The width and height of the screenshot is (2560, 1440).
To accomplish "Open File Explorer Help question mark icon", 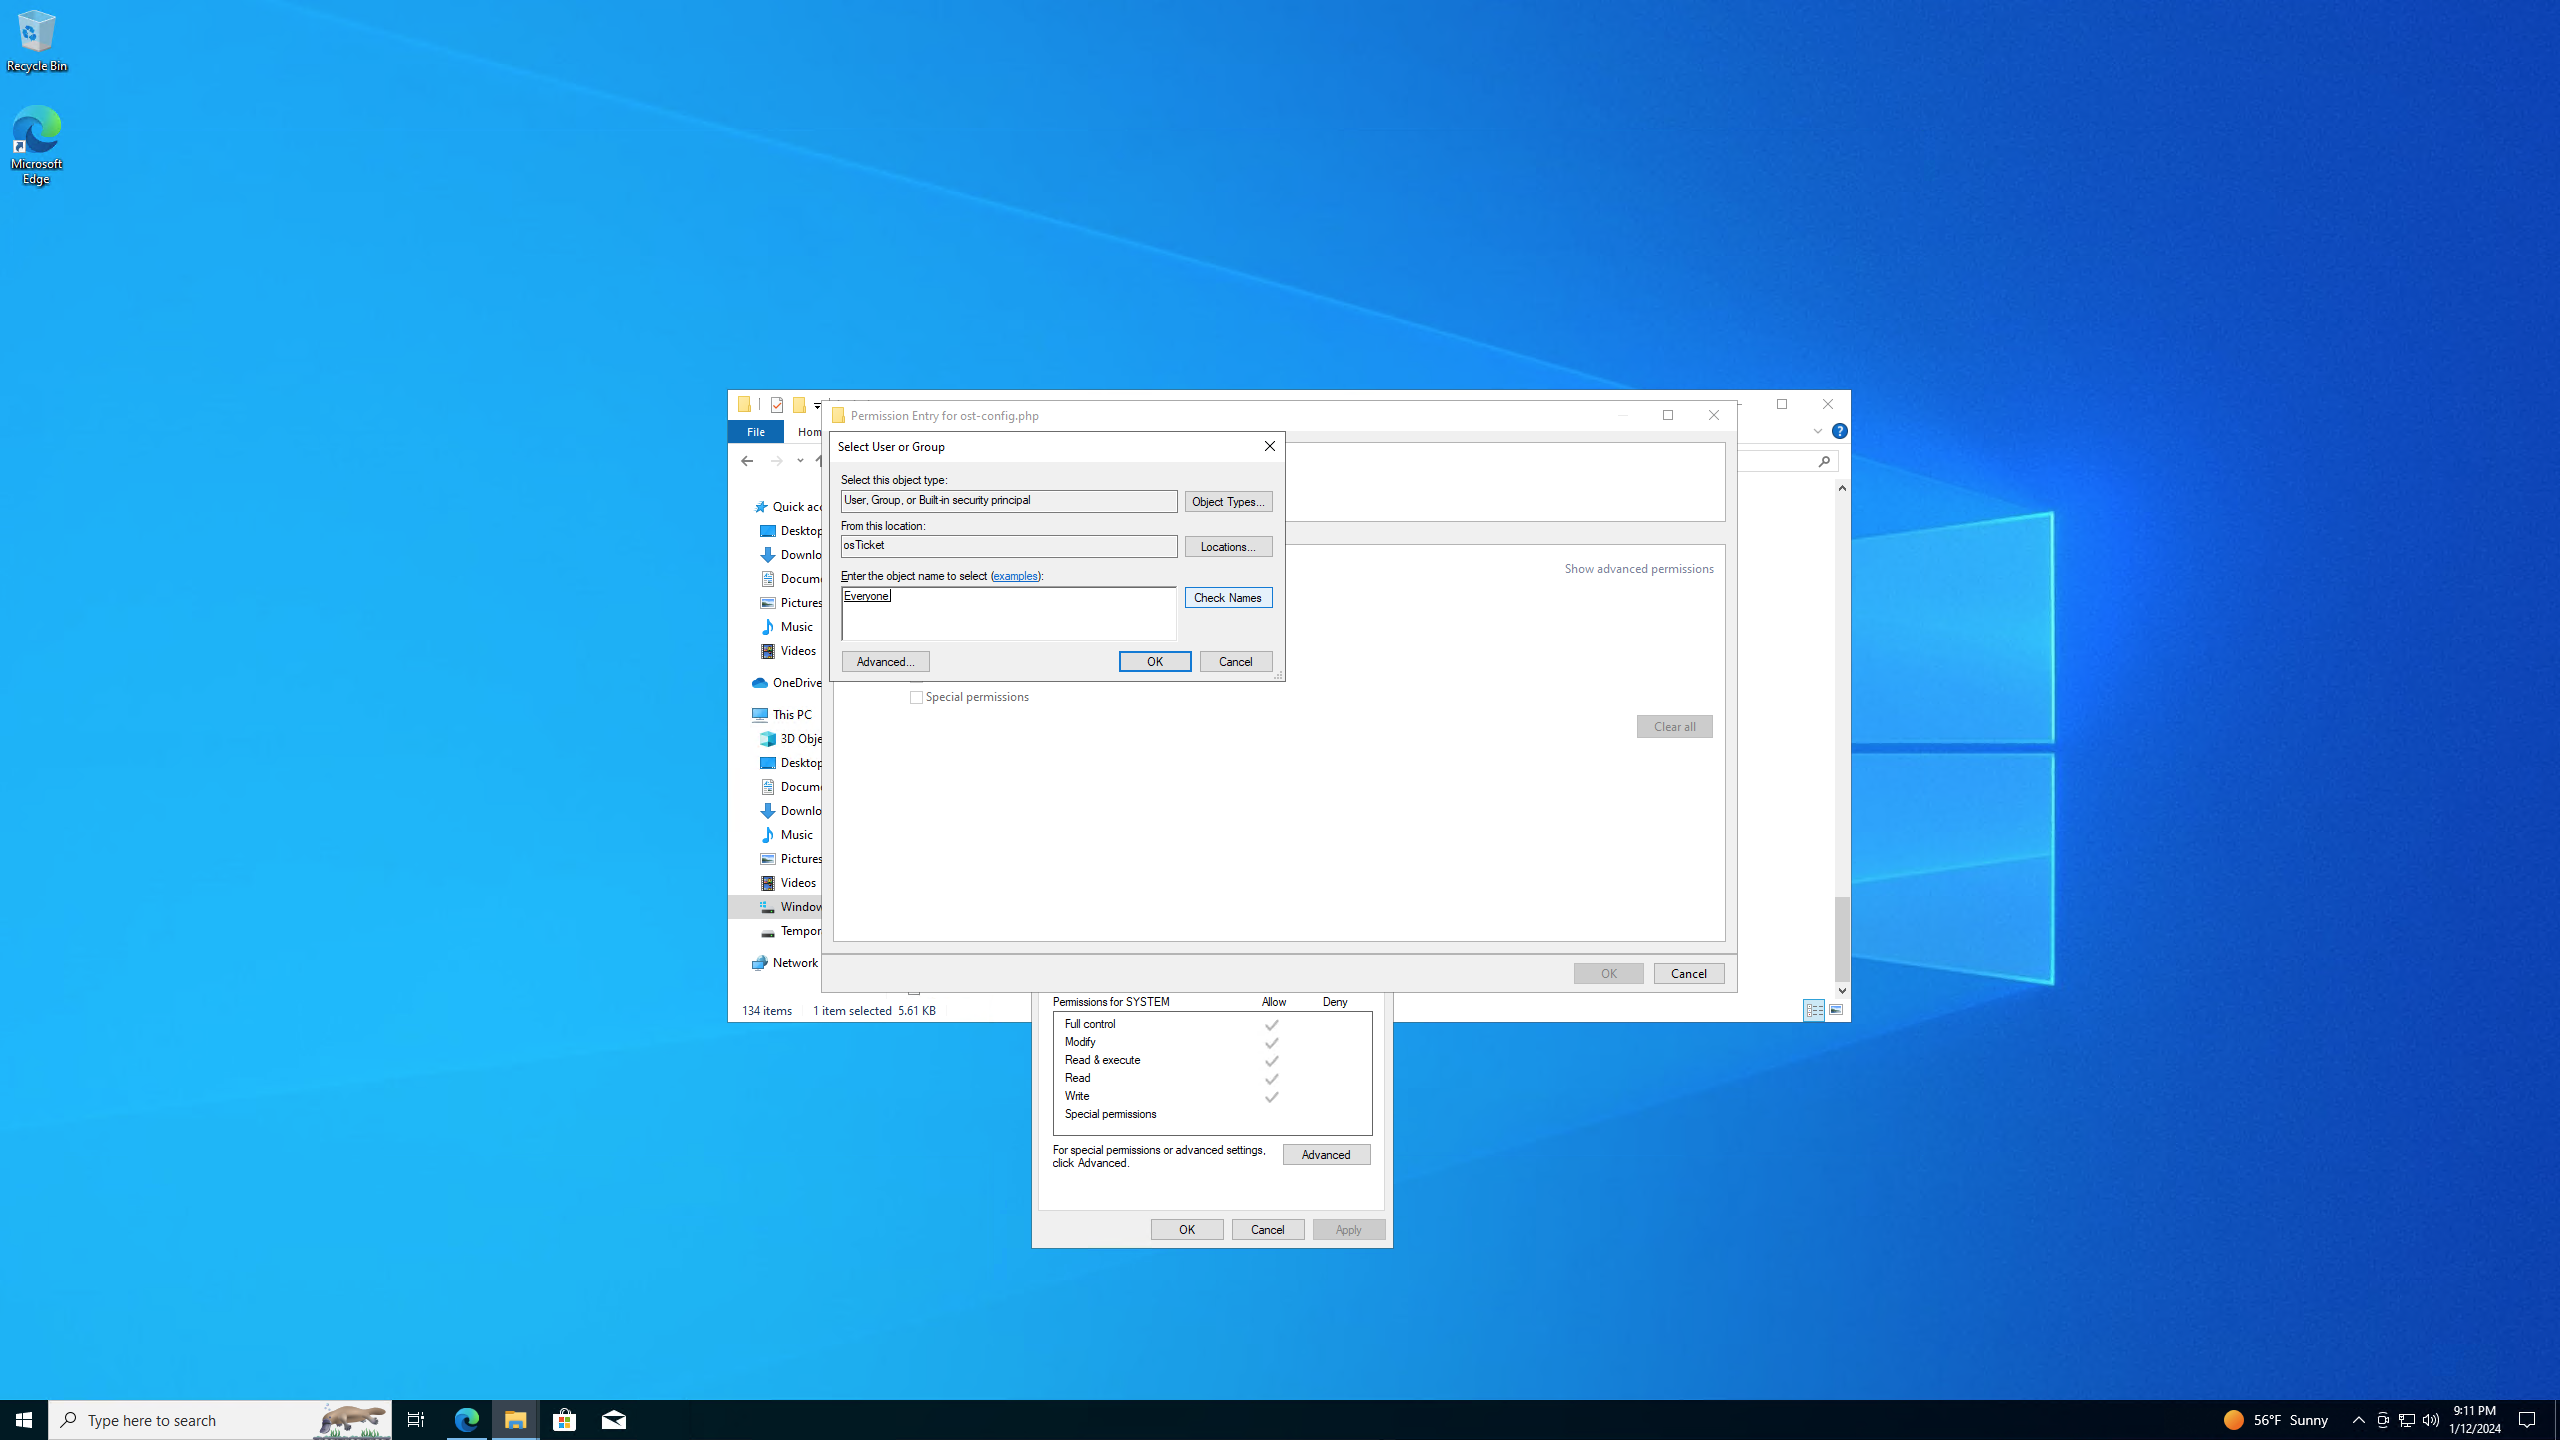I will tap(1839, 431).
